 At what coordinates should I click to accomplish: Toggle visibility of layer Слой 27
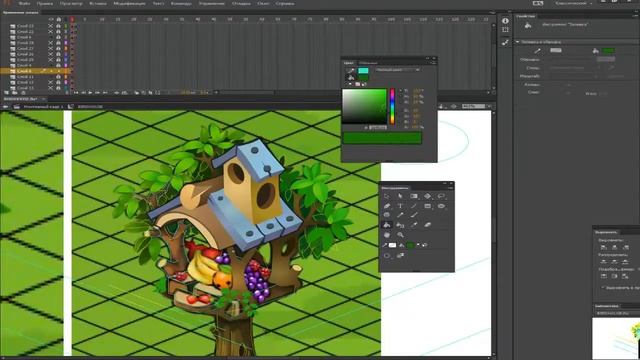[51, 49]
